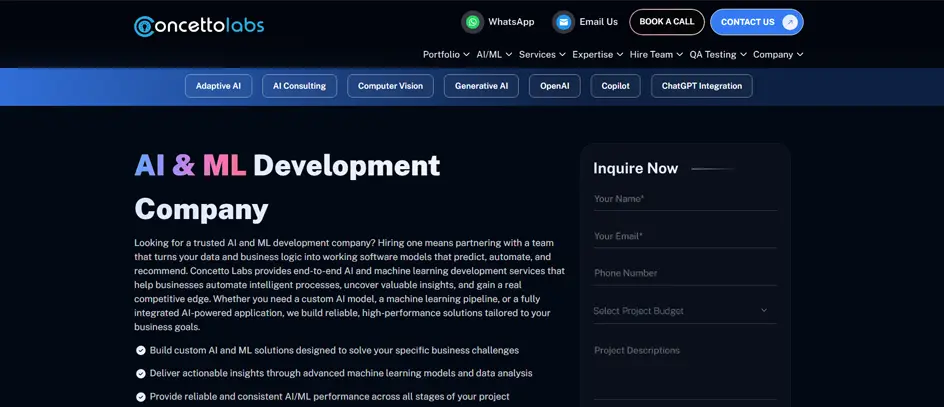Select the Generative AI pill

pyautogui.click(x=482, y=86)
